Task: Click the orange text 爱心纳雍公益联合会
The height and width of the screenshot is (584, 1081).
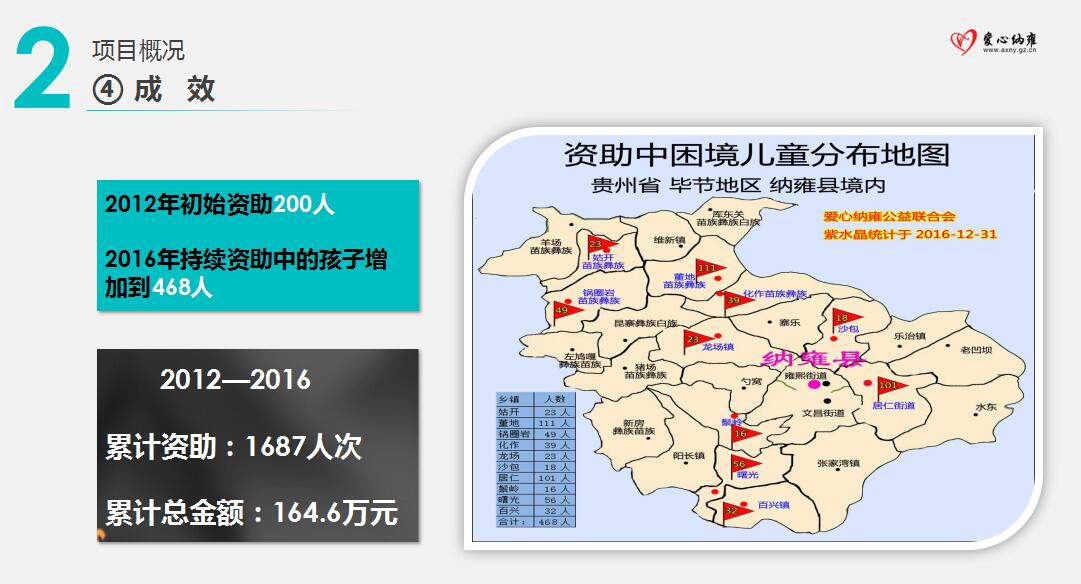Action: coord(889,217)
